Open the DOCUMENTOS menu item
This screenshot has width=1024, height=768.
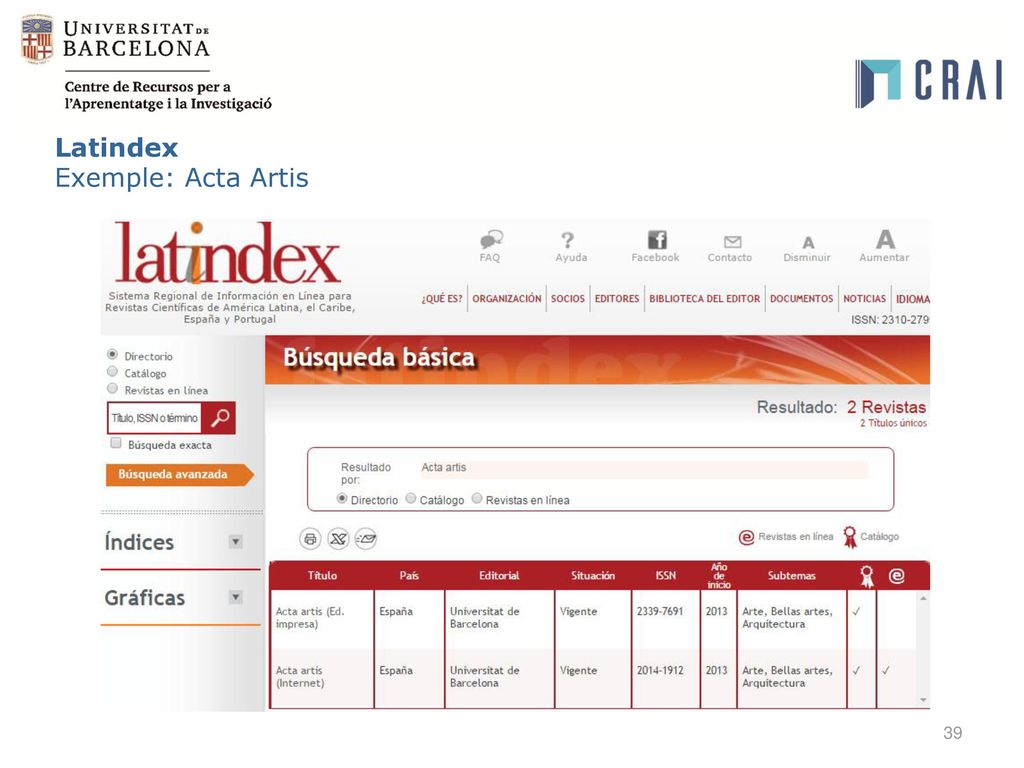click(x=801, y=298)
